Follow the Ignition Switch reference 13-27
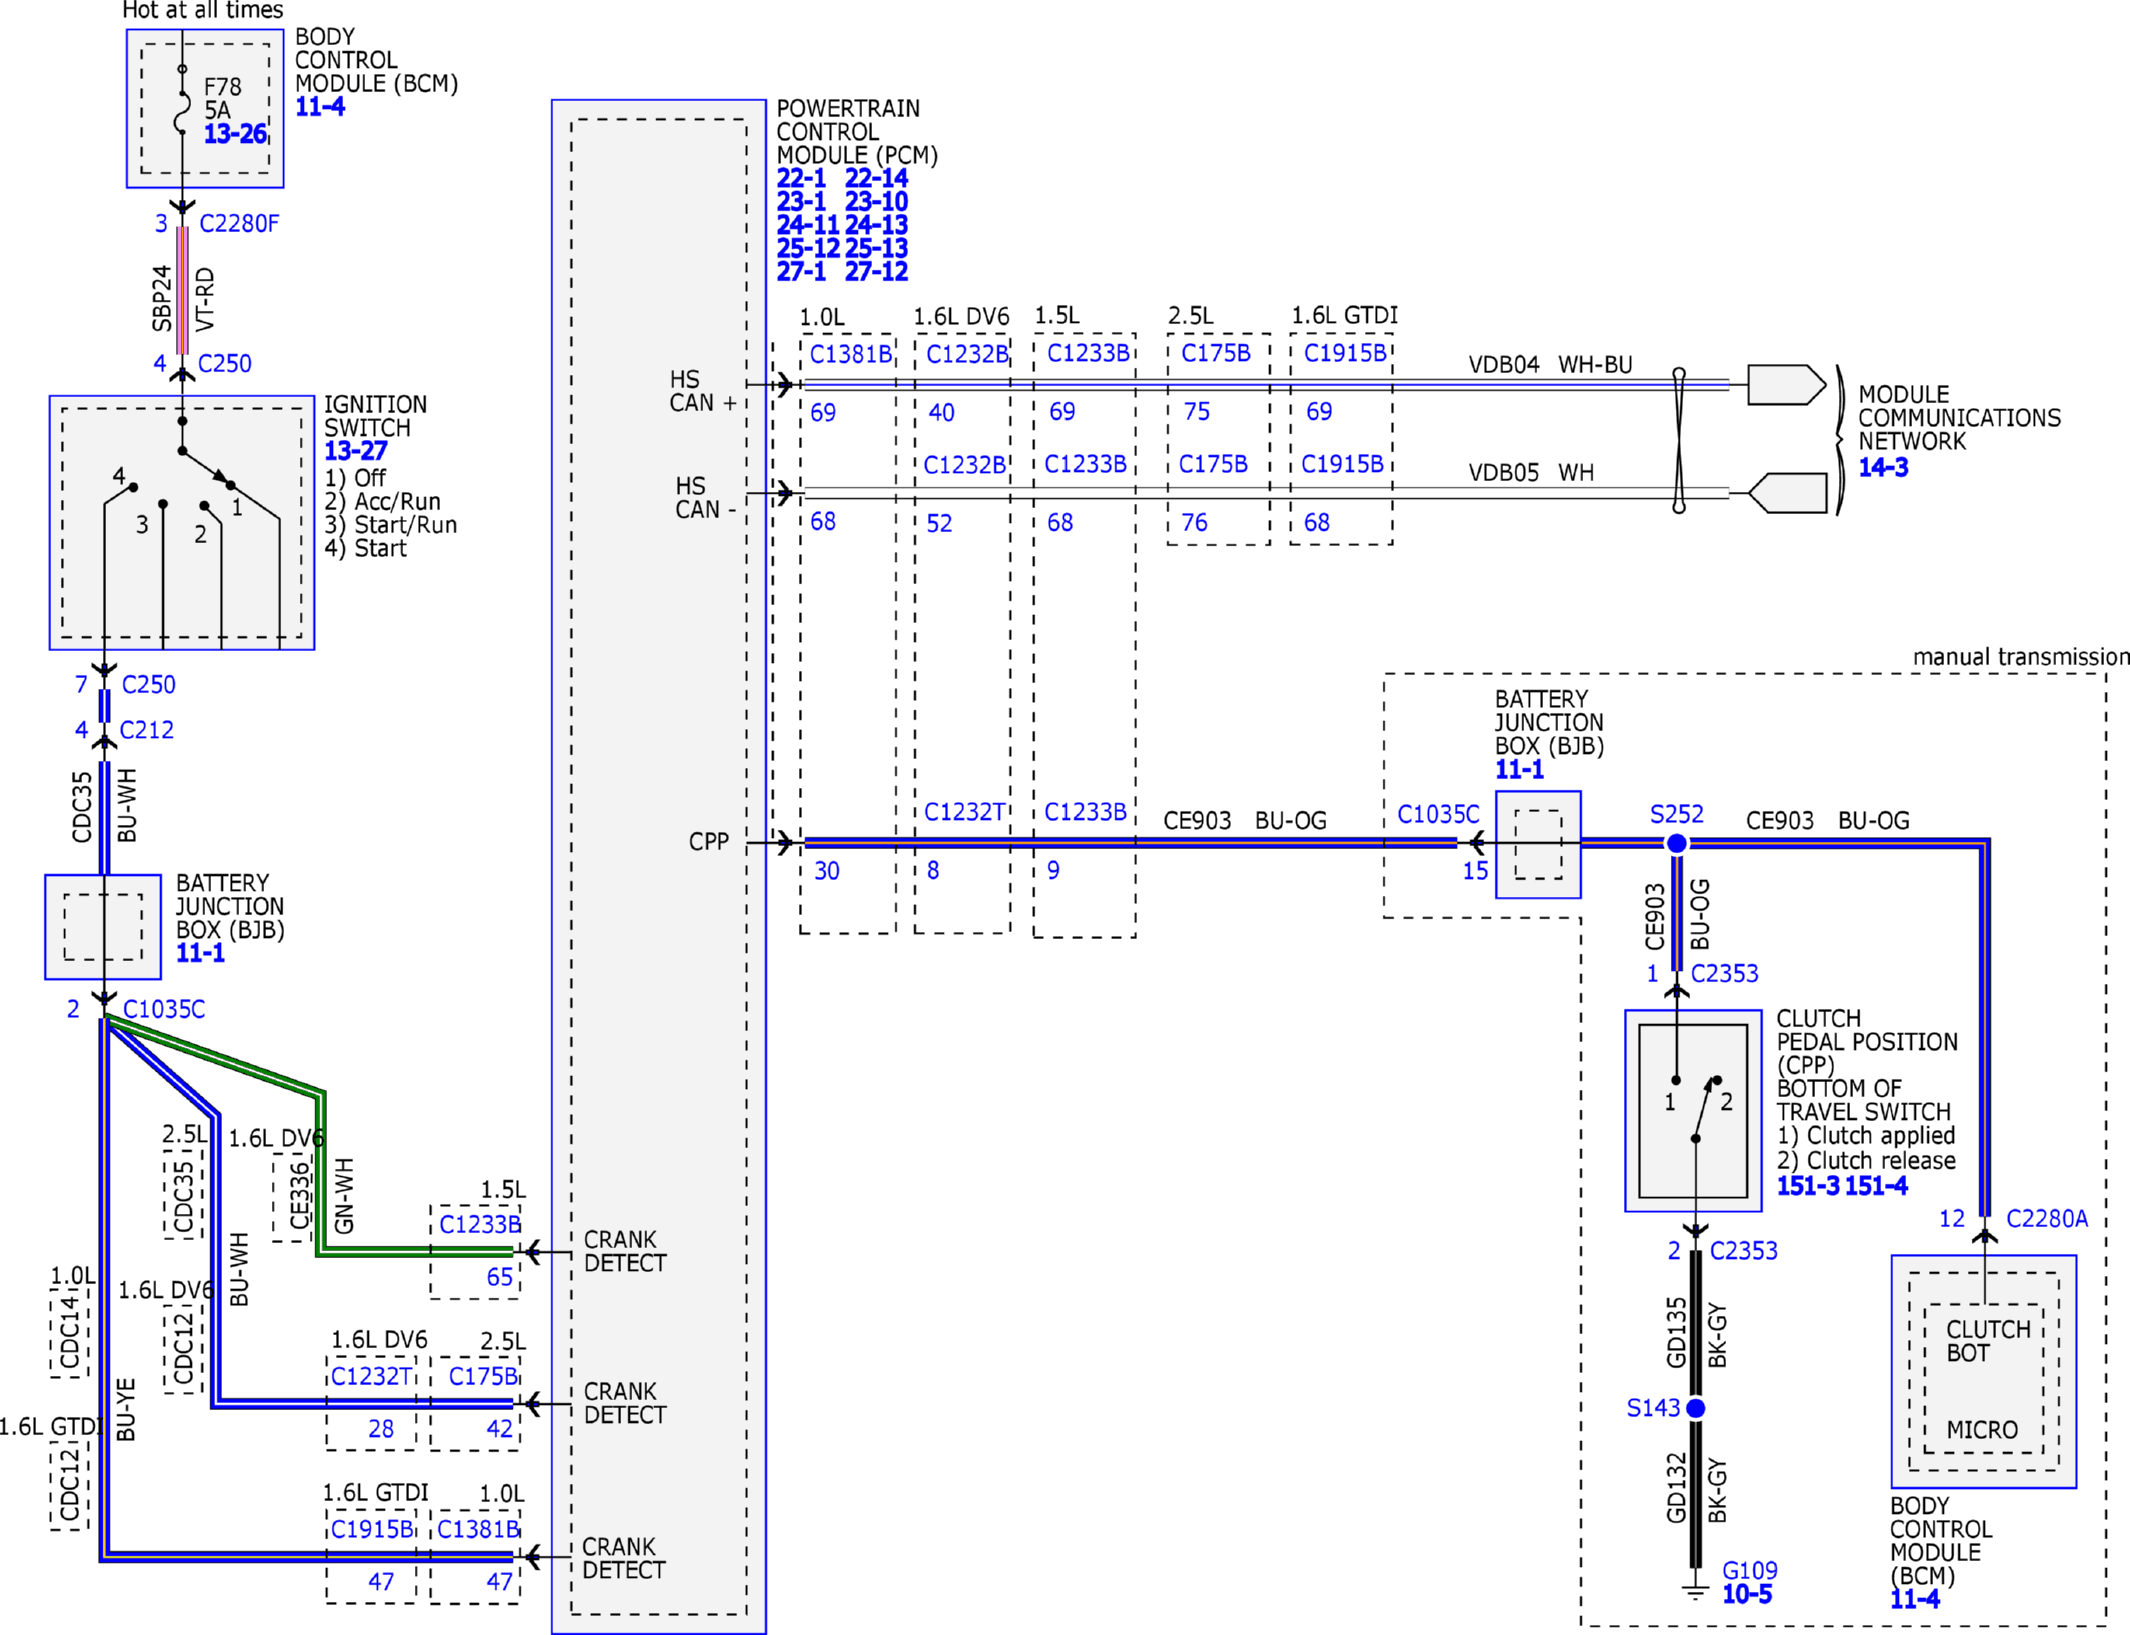The image size is (2130, 1635). coord(355,451)
